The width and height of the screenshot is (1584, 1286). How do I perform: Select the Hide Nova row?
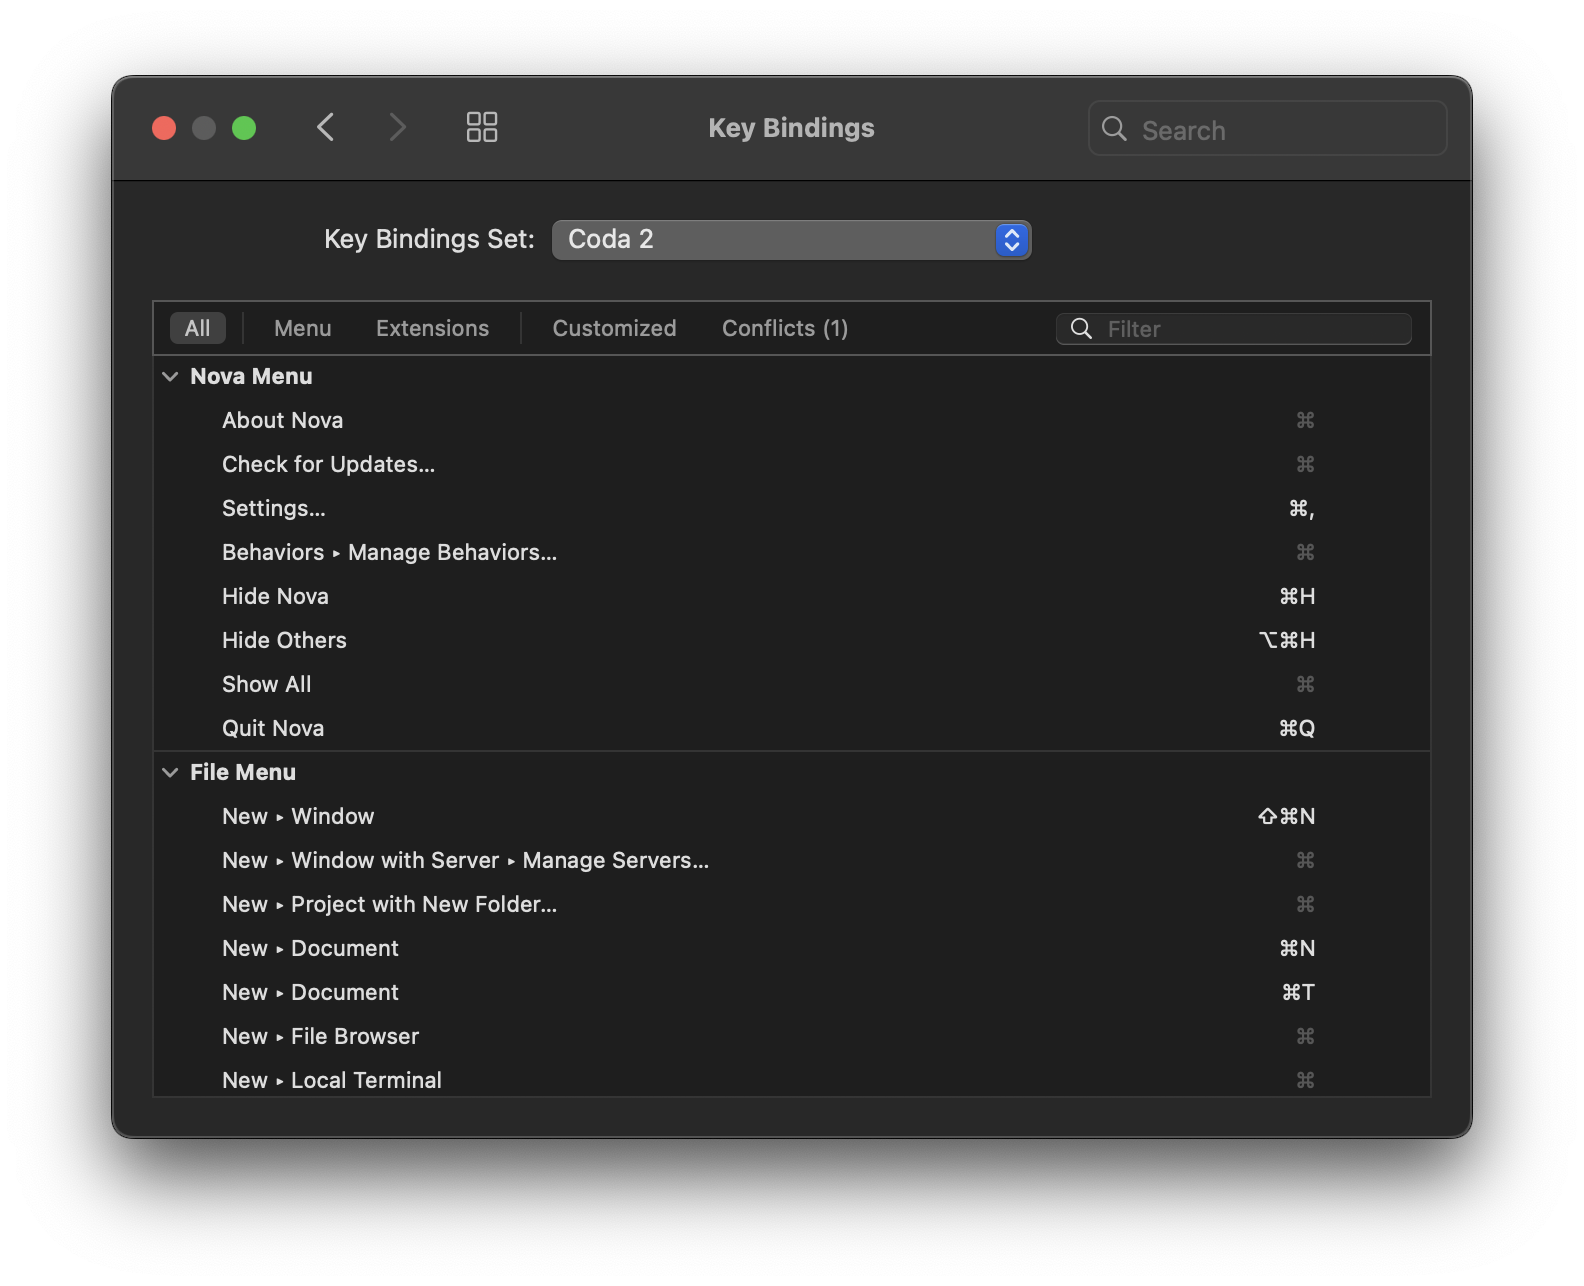[x=791, y=596]
